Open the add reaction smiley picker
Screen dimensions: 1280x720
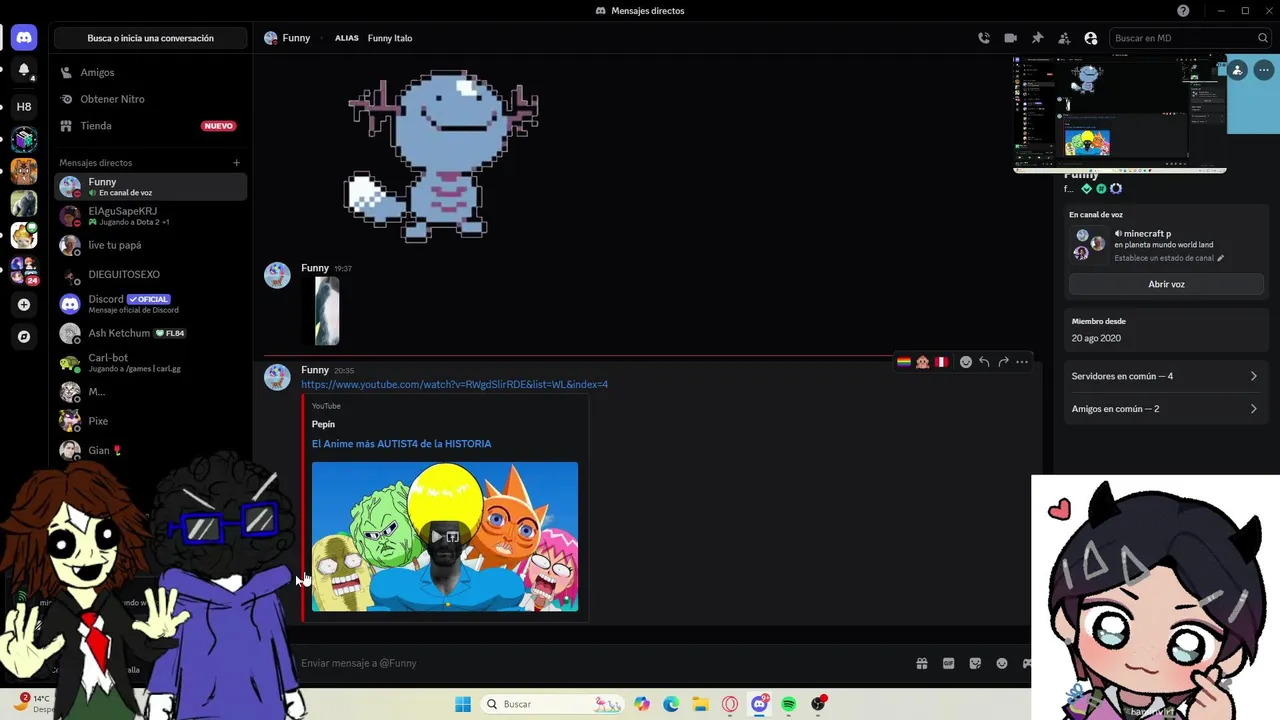click(x=965, y=362)
